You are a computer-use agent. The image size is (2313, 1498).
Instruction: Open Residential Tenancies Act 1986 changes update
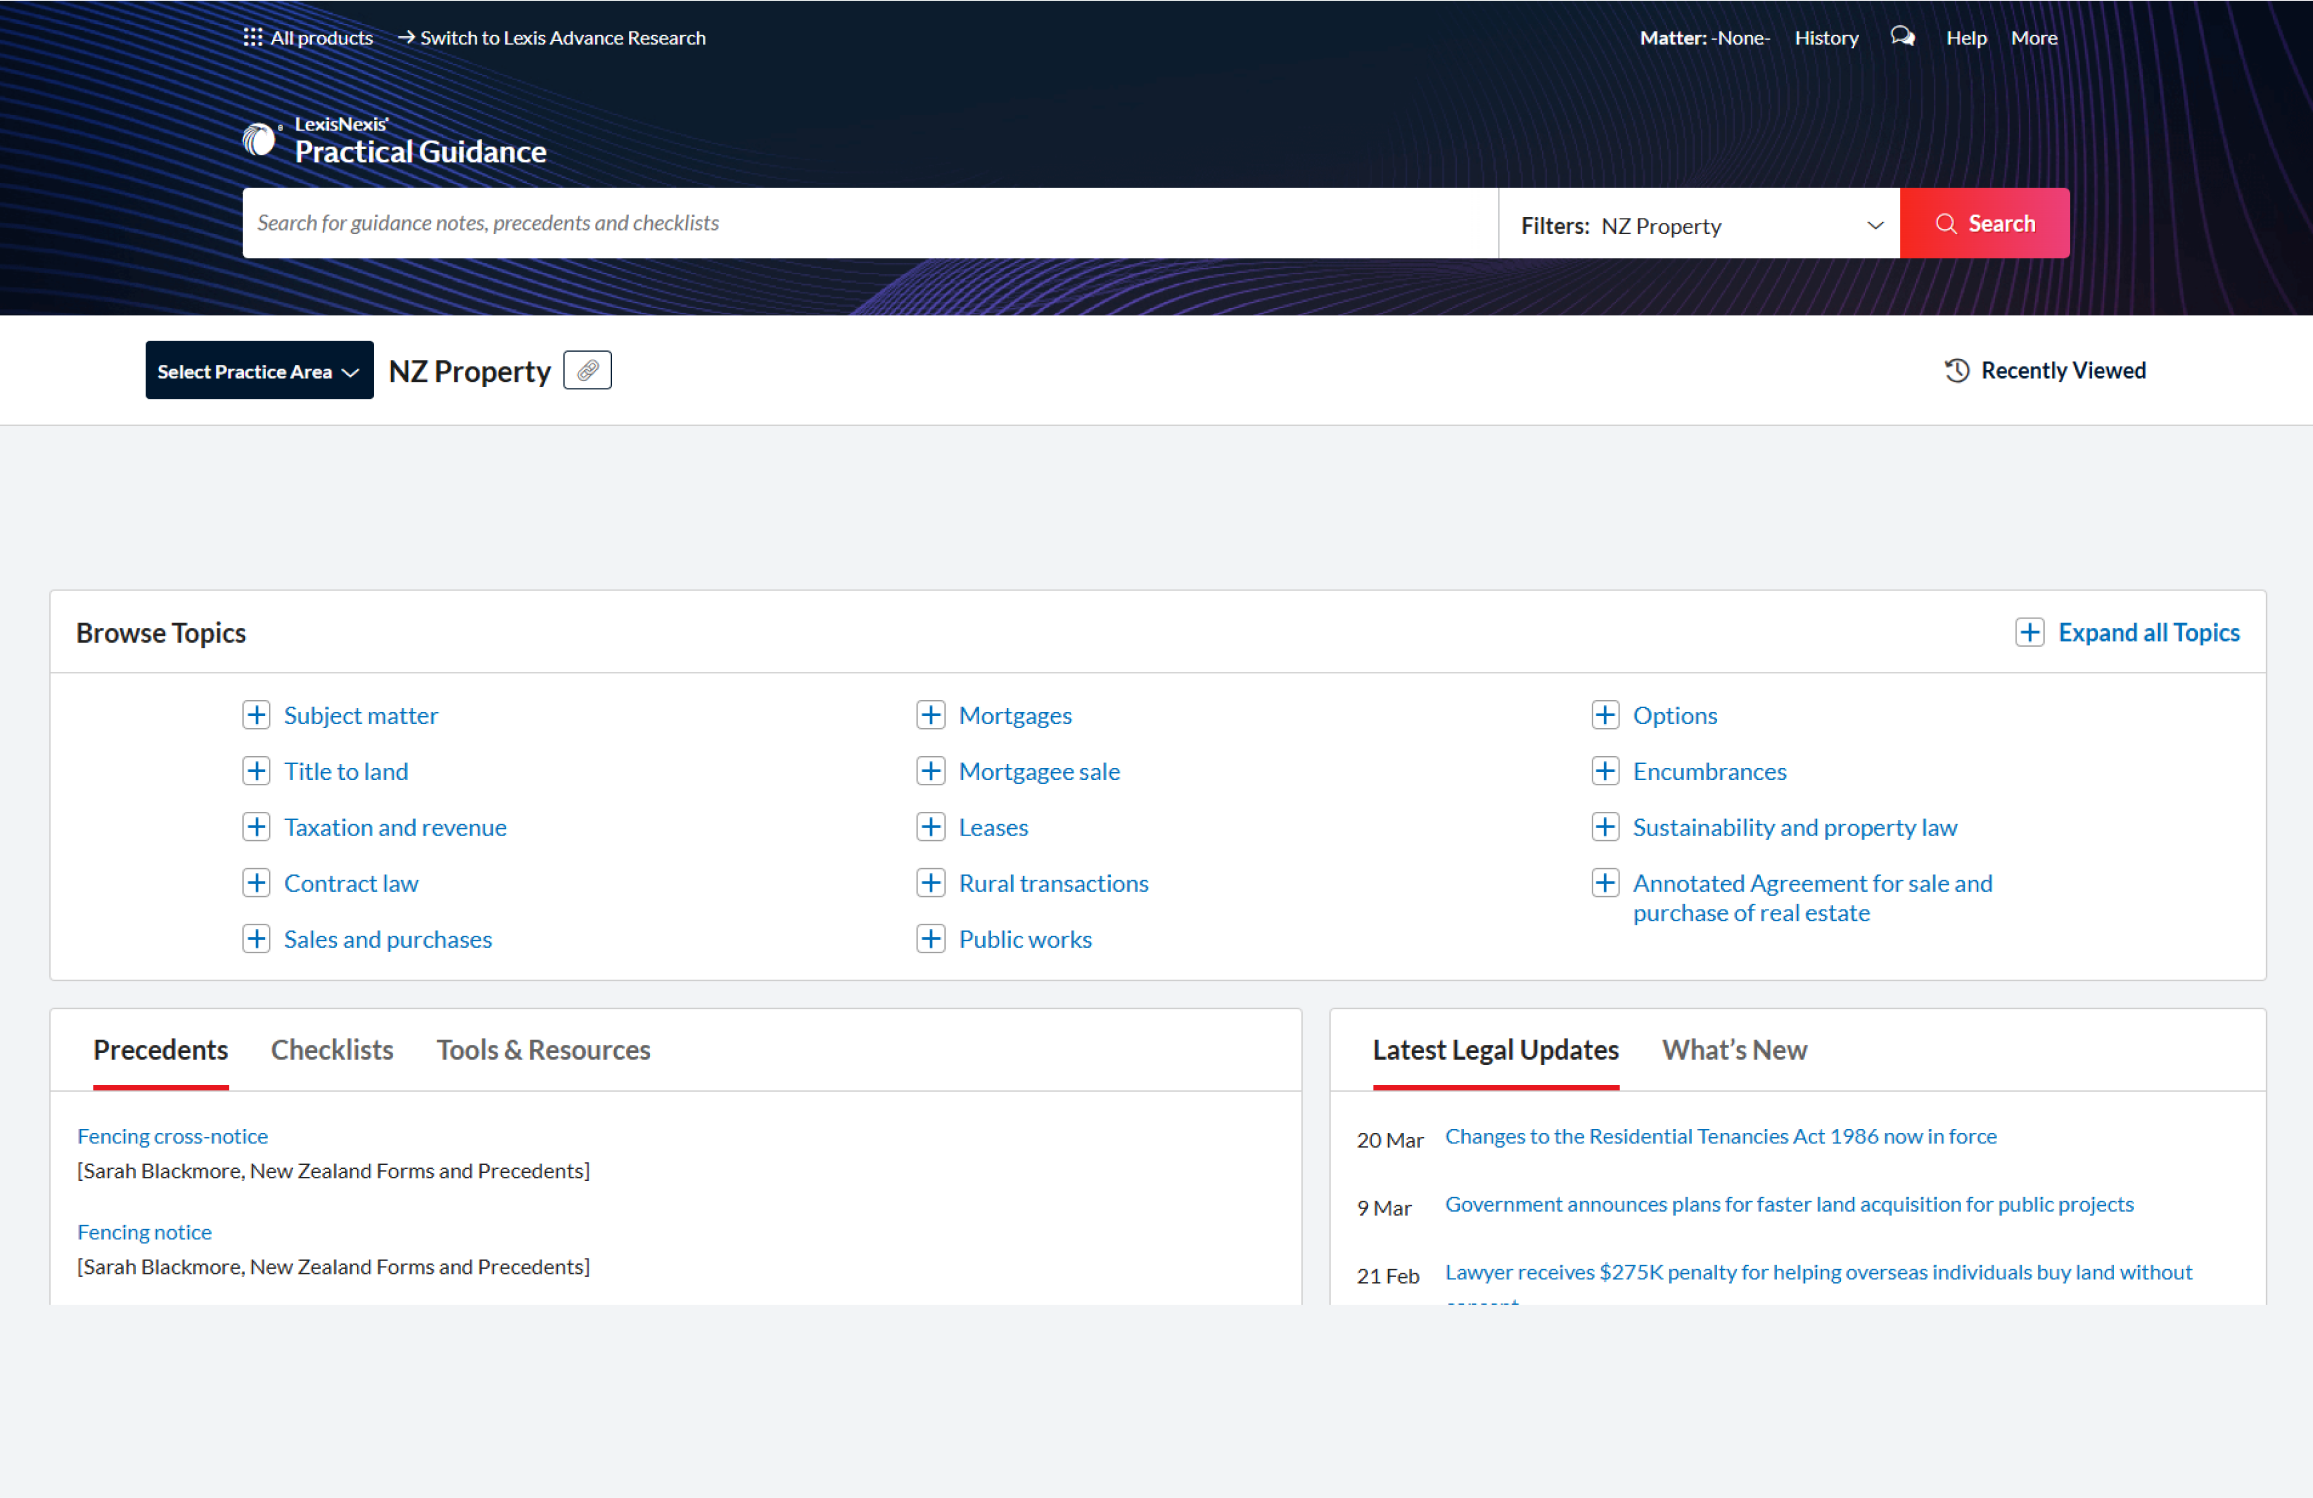(x=1720, y=1136)
